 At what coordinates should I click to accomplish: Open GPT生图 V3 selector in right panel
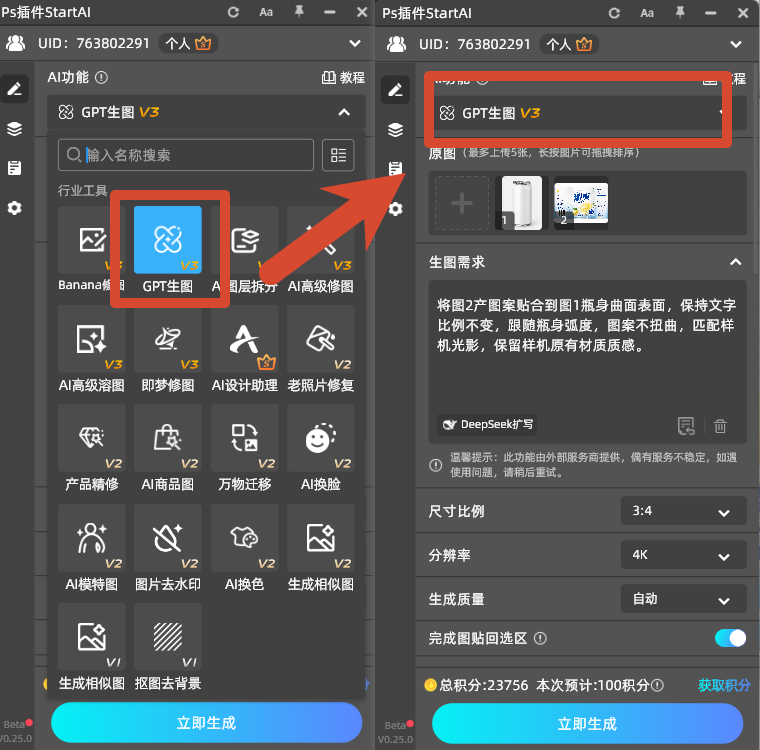click(x=589, y=113)
